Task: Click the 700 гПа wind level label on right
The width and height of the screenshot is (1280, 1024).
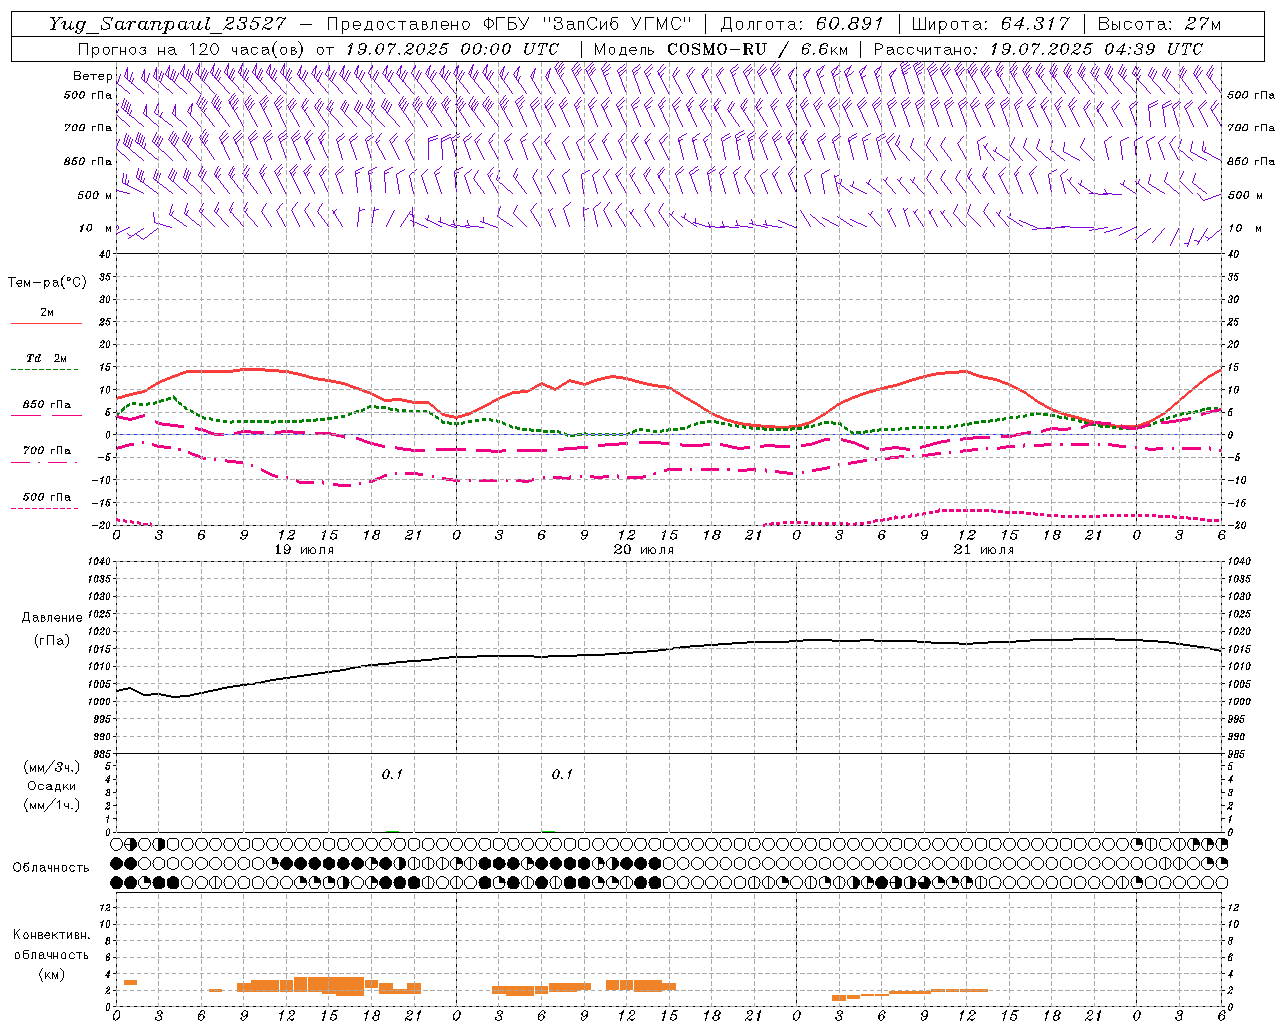Action: coord(1250,128)
